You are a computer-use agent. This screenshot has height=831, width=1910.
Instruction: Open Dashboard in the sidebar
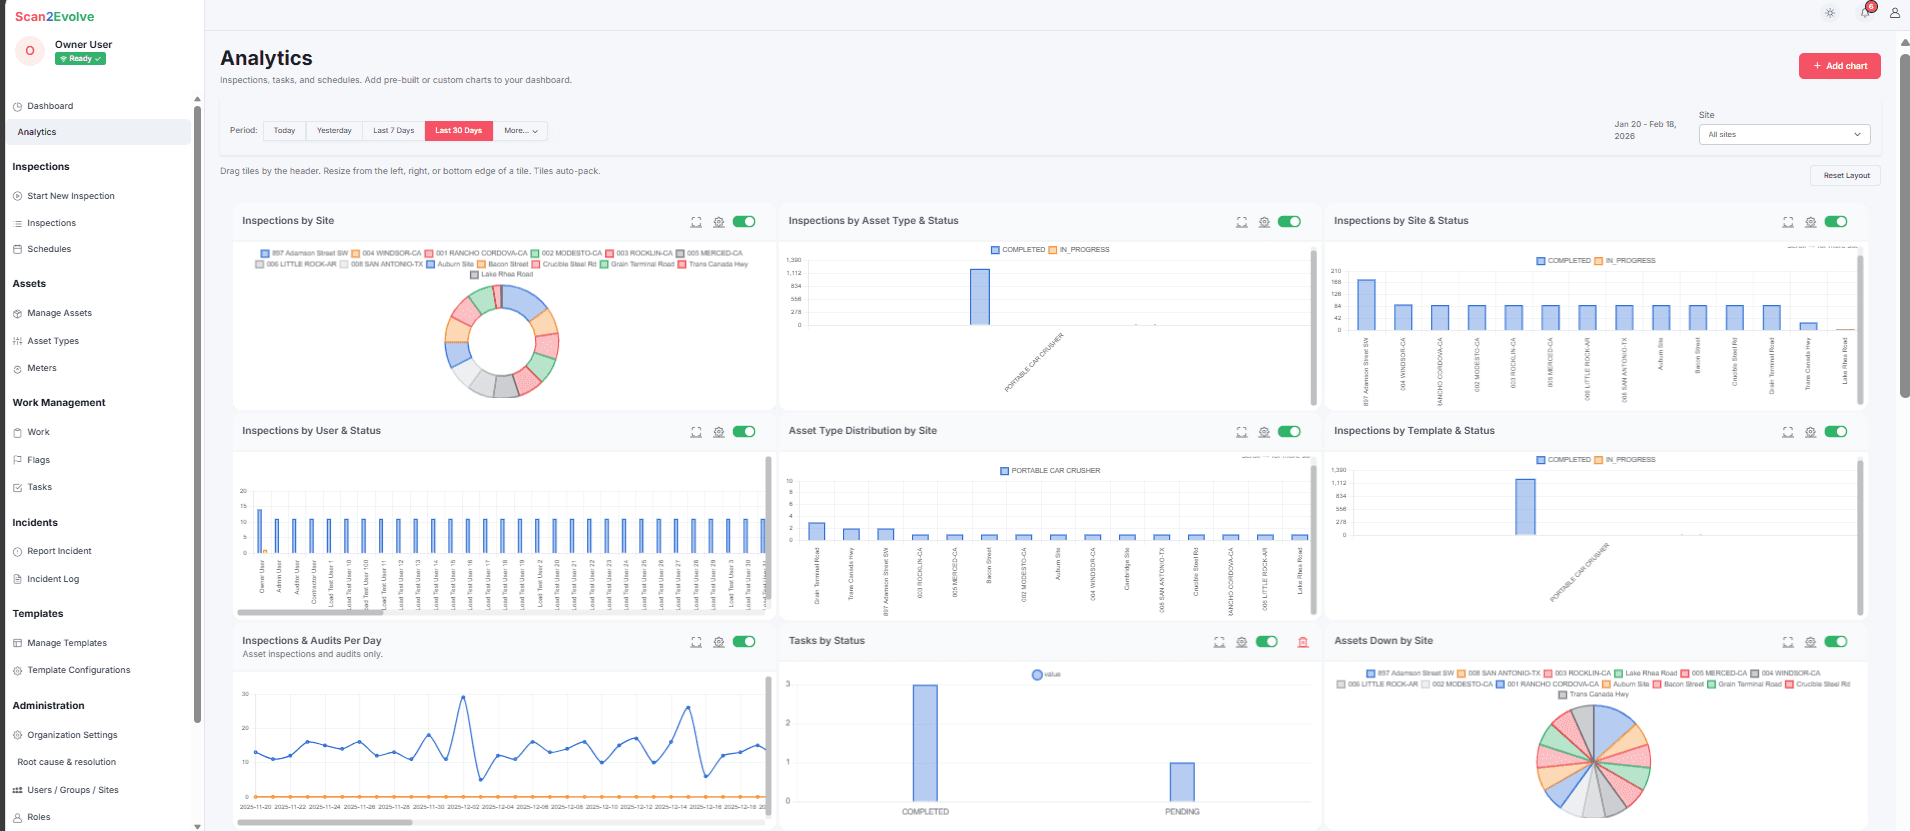pyautogui.click(x=50, y=106)
